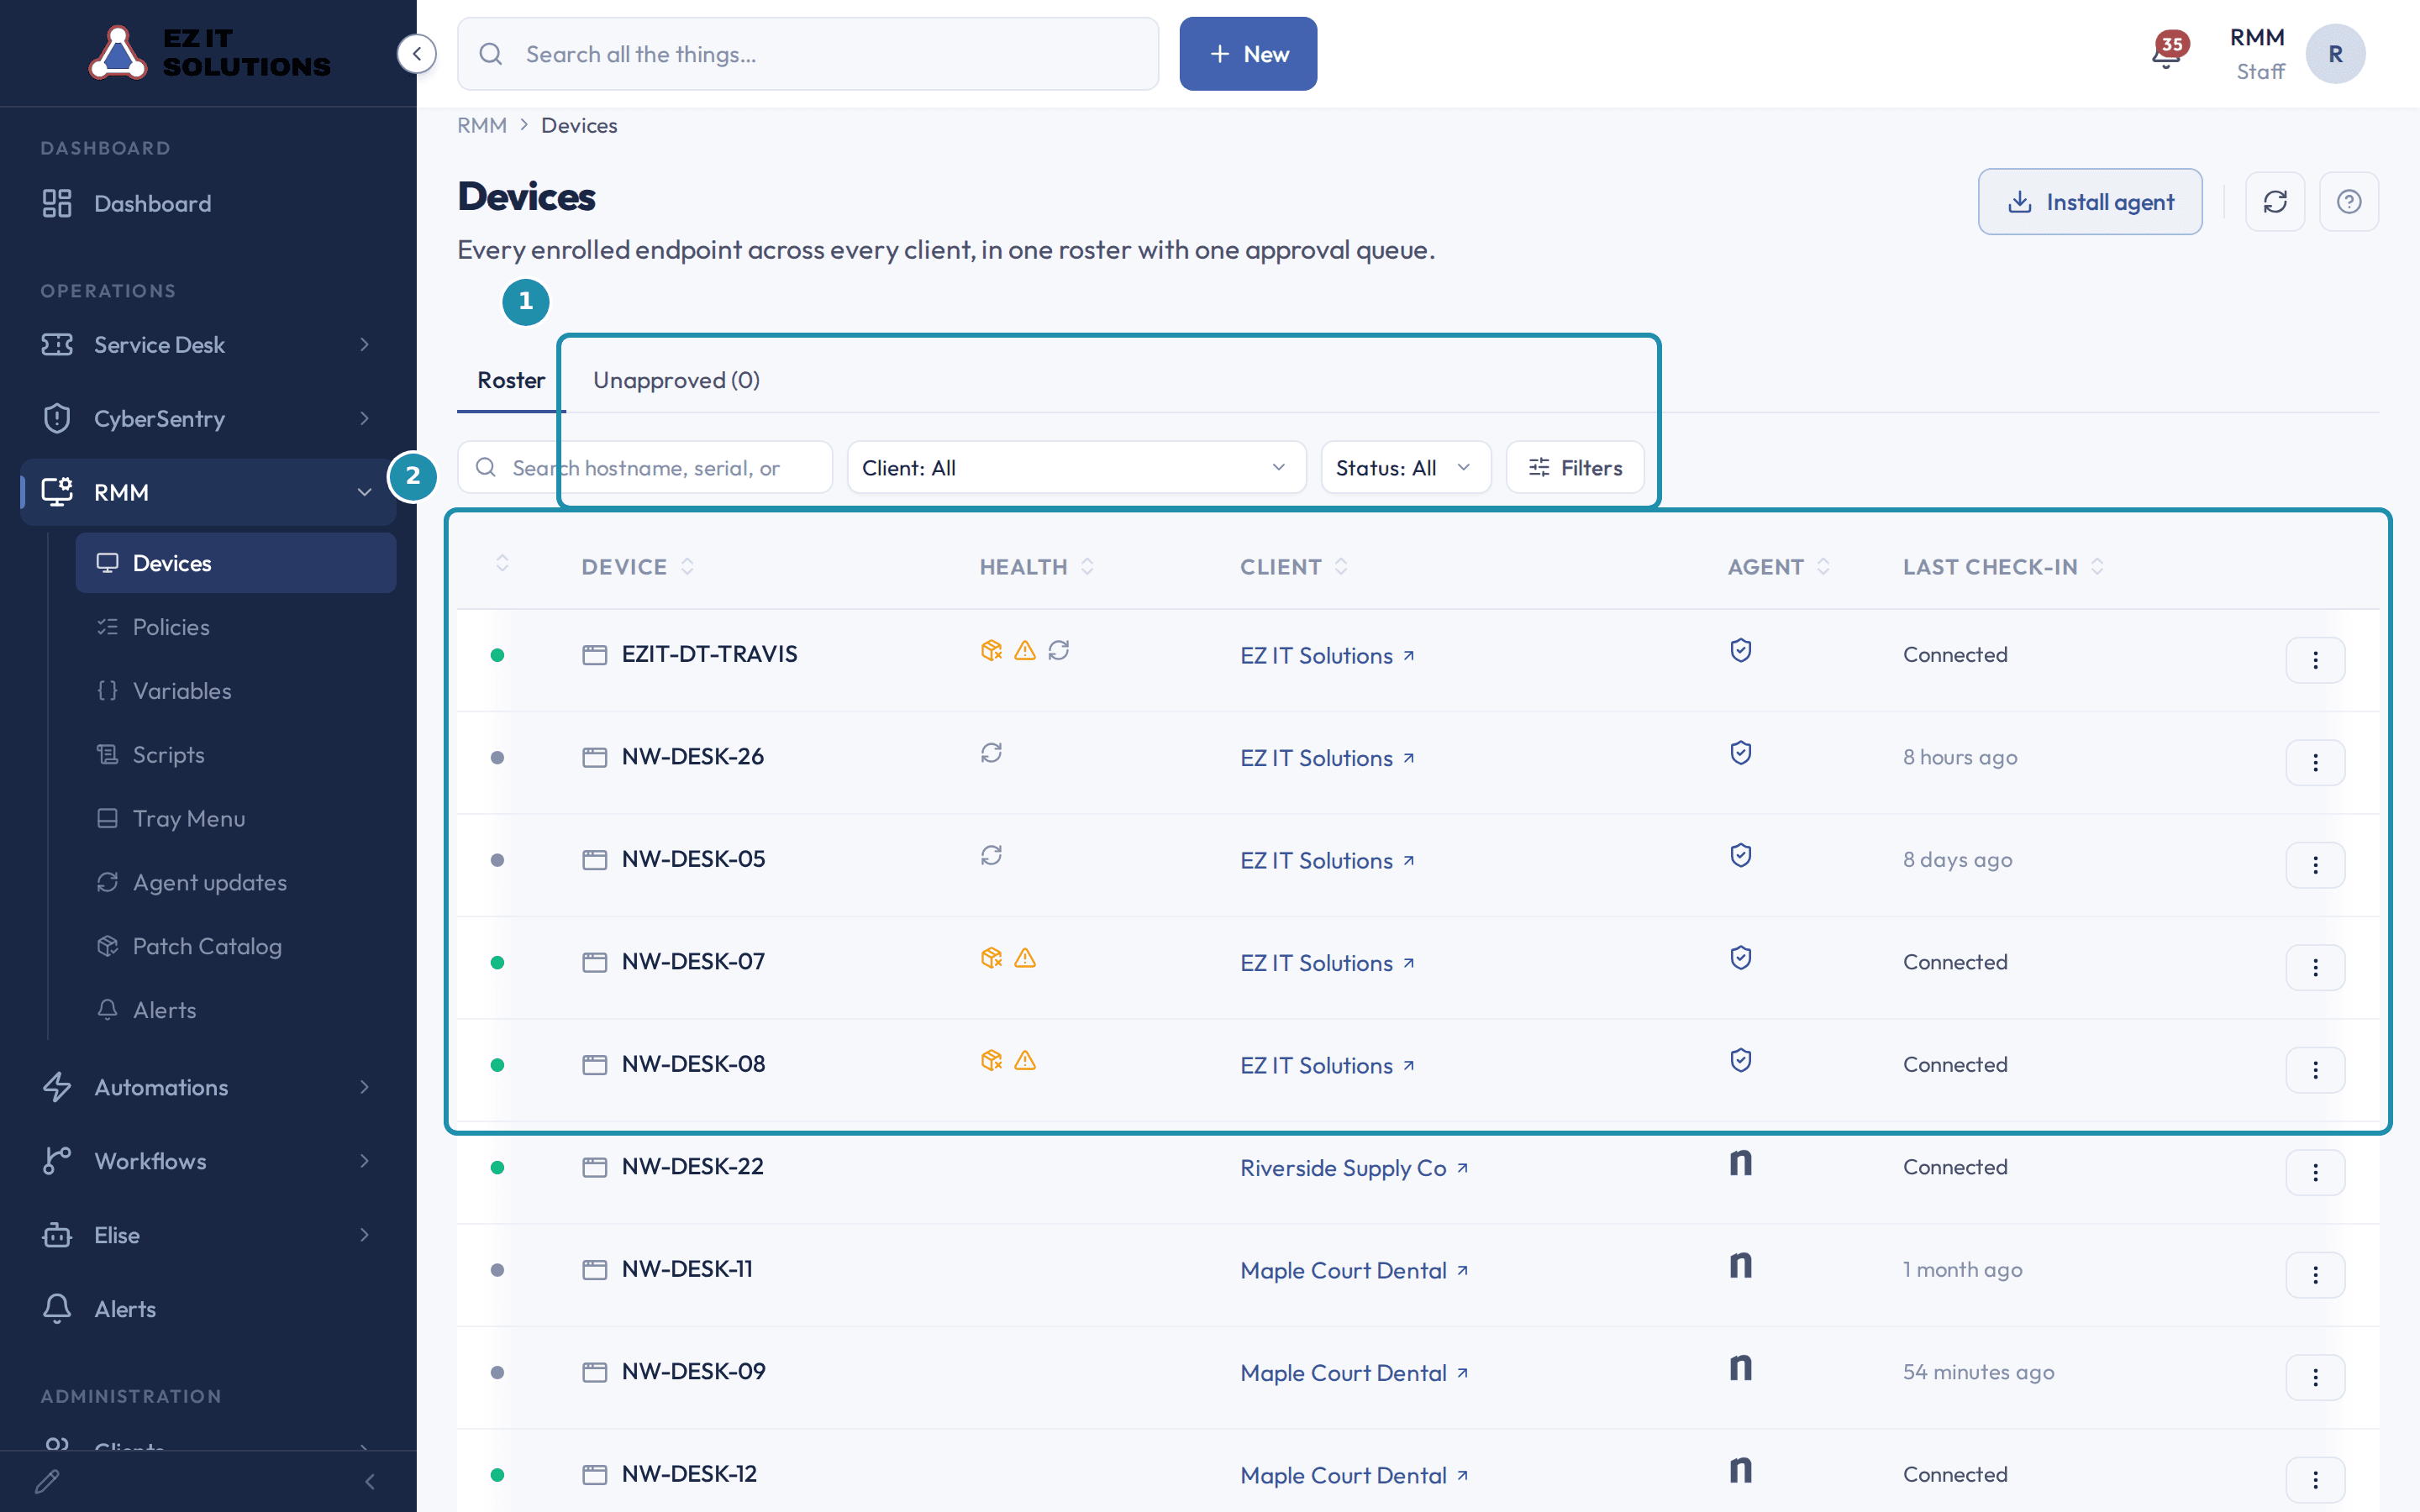Viewport: 2420px width, 1512px height.
Task: Open the actions menu for NW-DESK-05
Action: (2315, 864)
